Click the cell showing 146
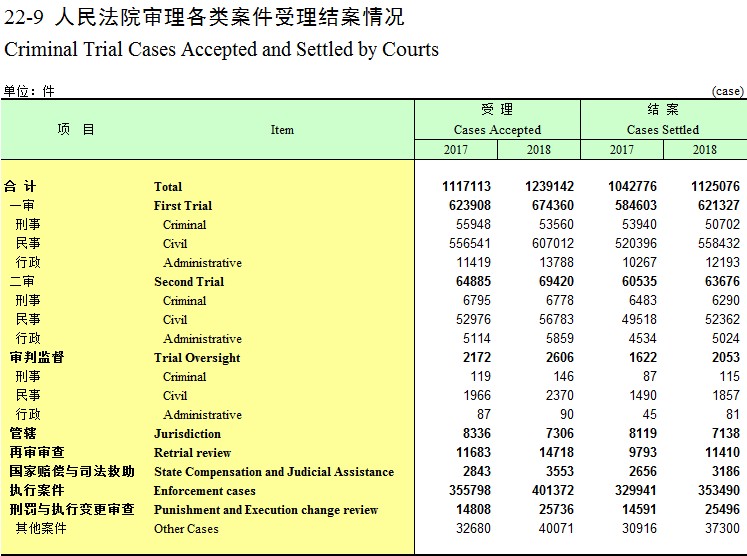747x556 pixels. (564, 376)
